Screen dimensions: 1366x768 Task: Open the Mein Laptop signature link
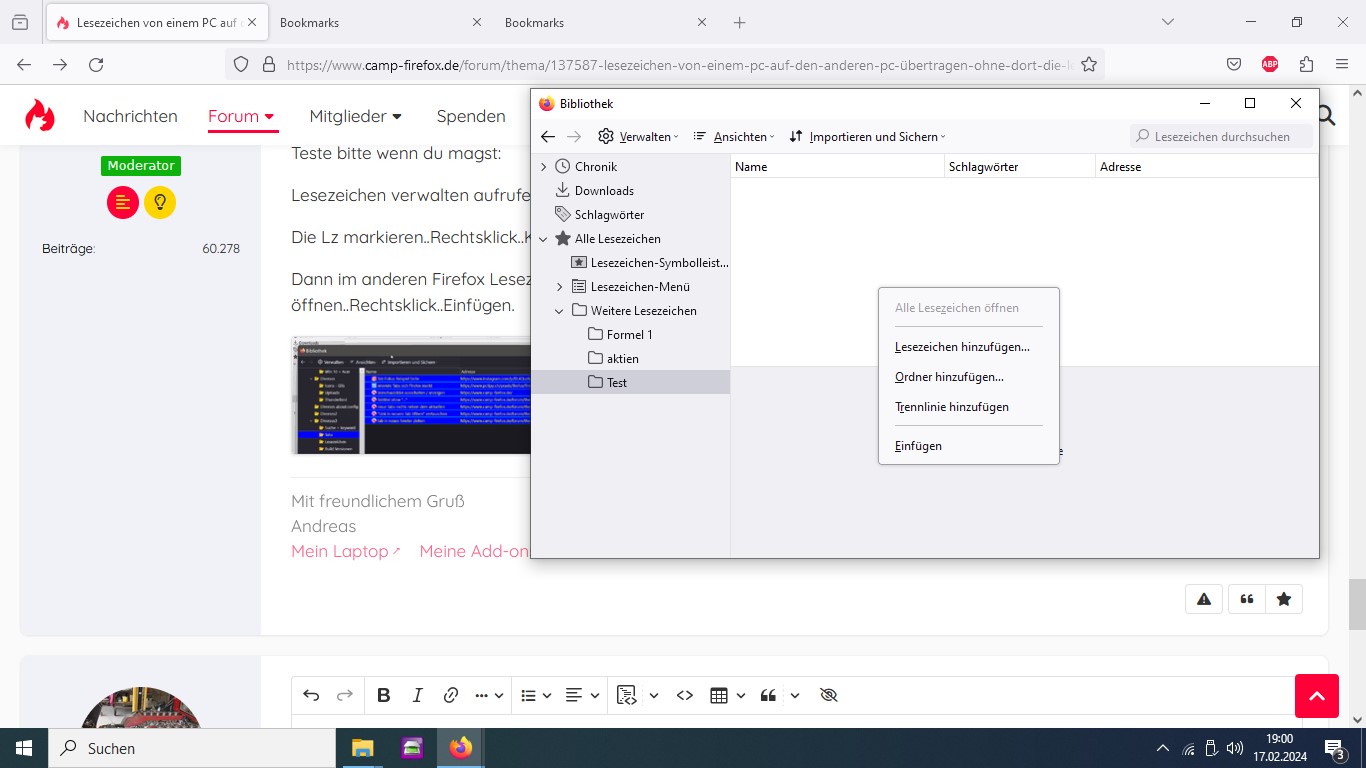coord(340,551)
